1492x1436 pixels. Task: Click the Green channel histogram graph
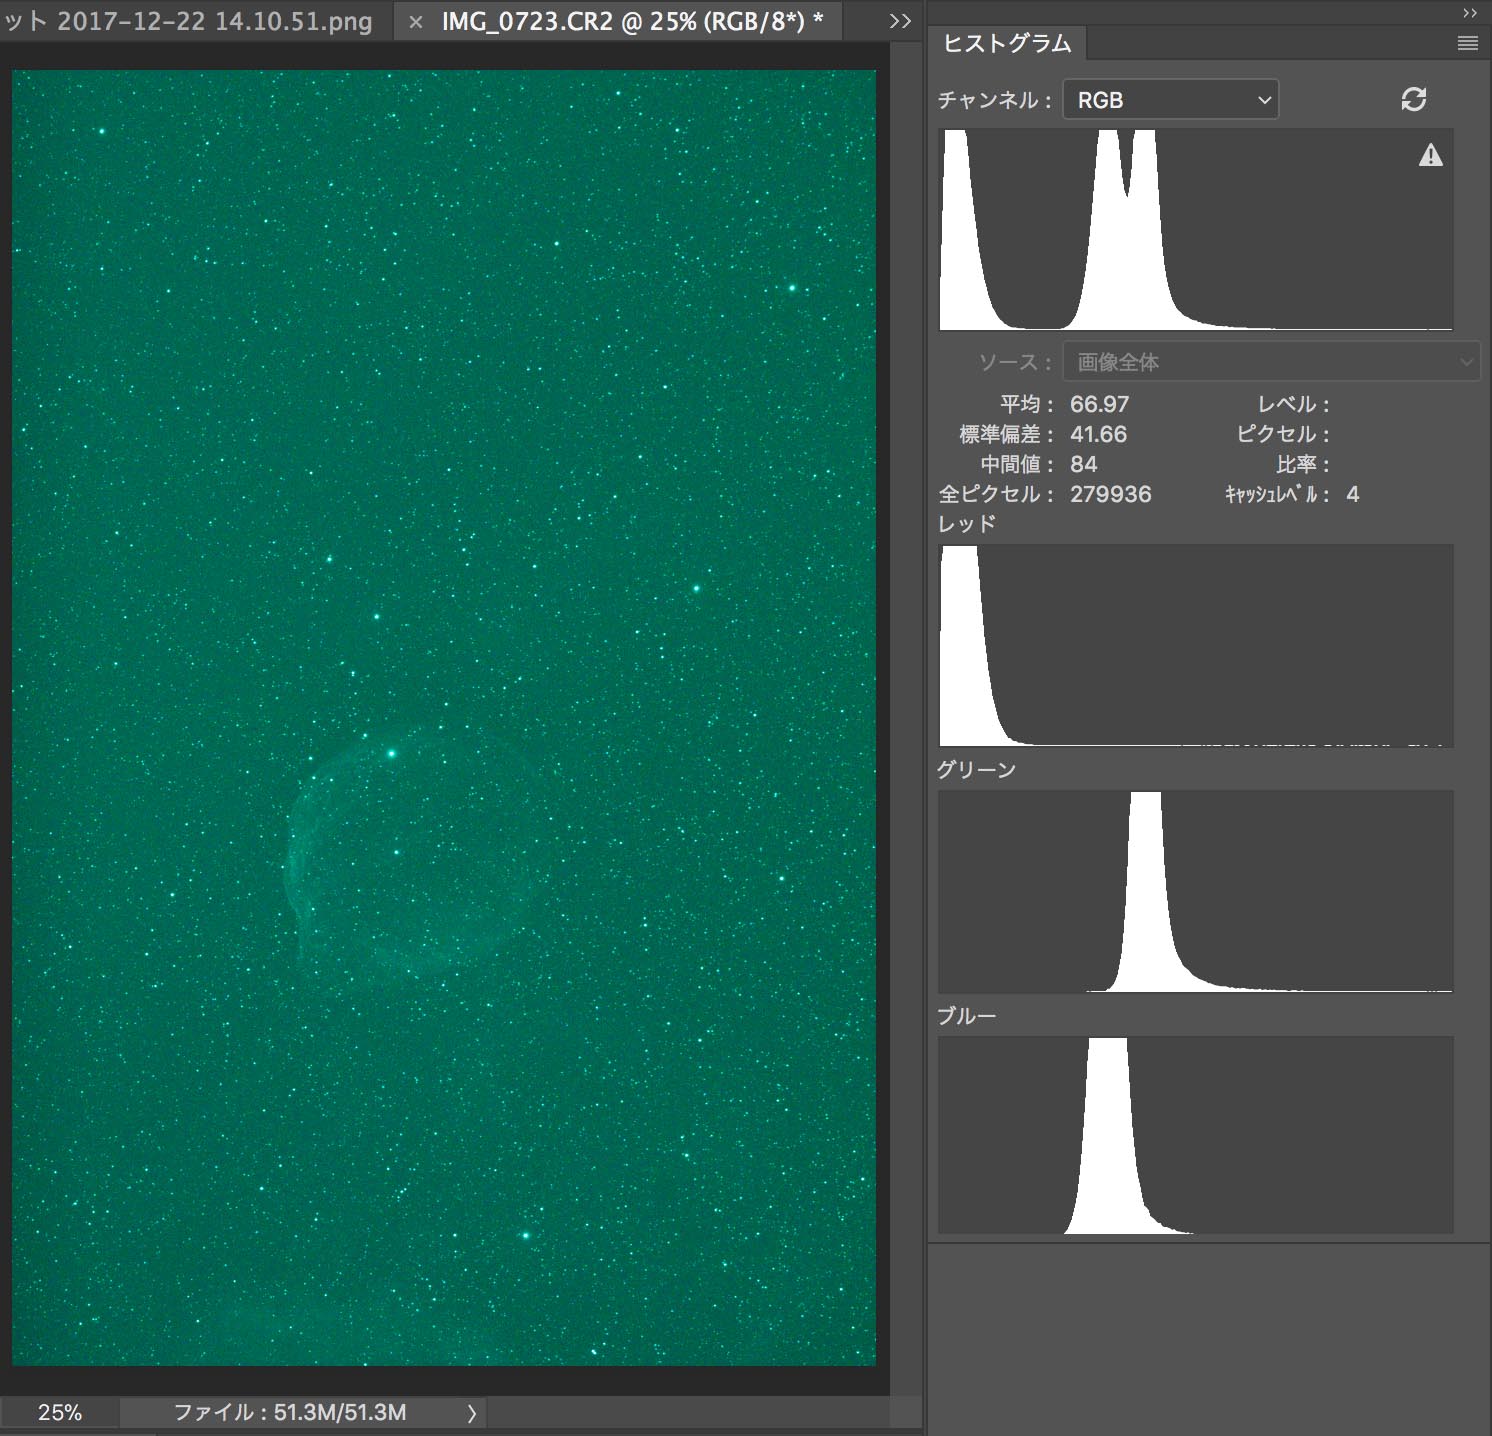point(1196,891)
